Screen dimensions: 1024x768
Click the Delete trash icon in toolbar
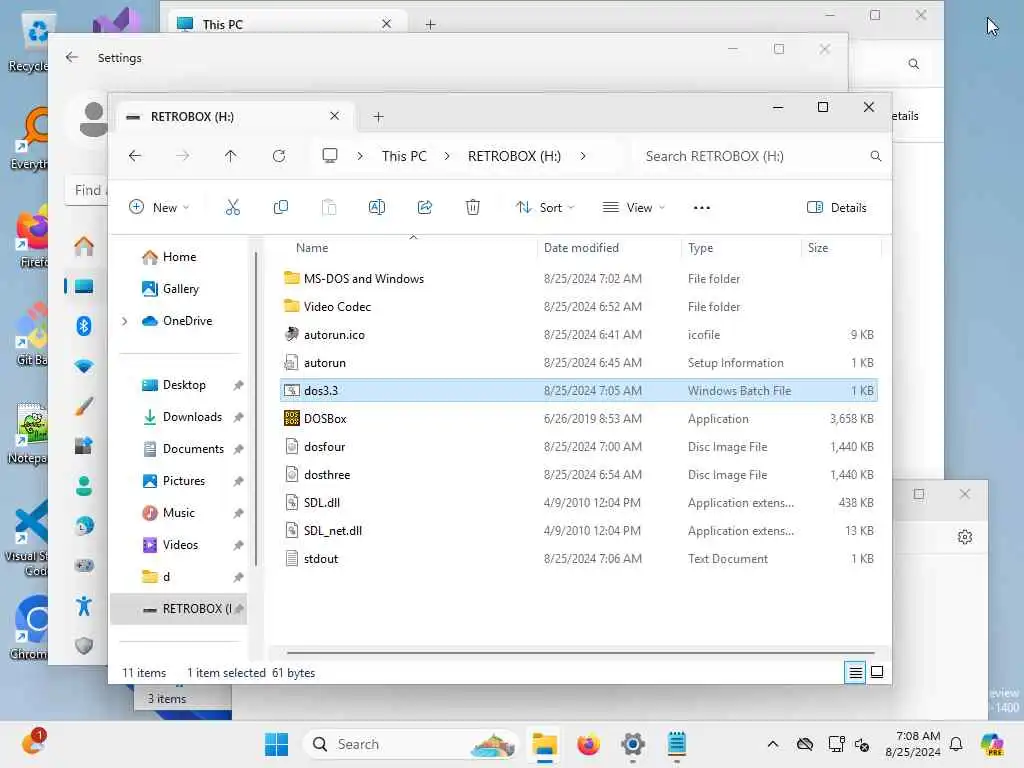pyautogui.click(x=473, y=208)
